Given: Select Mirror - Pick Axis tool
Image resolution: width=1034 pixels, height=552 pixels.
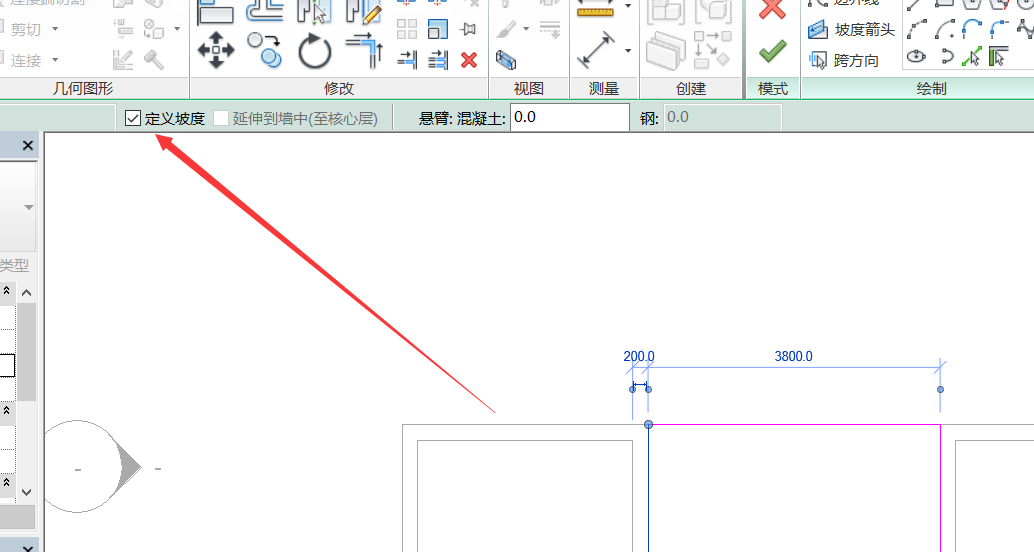Looking at the screenshot, I should (x=314, y=11).
